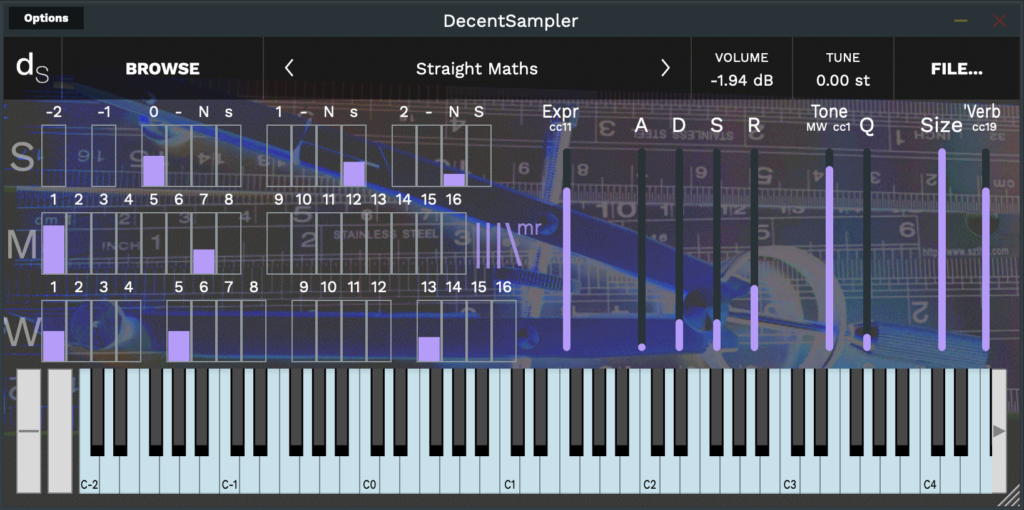1024x510 pixels.
Task: Click the M row bar numbered 1
Action: pos(54,243)
